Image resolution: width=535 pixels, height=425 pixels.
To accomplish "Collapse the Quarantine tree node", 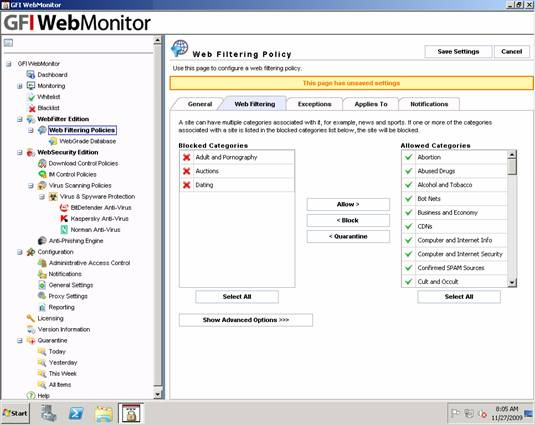I will (x=20, y=340).
